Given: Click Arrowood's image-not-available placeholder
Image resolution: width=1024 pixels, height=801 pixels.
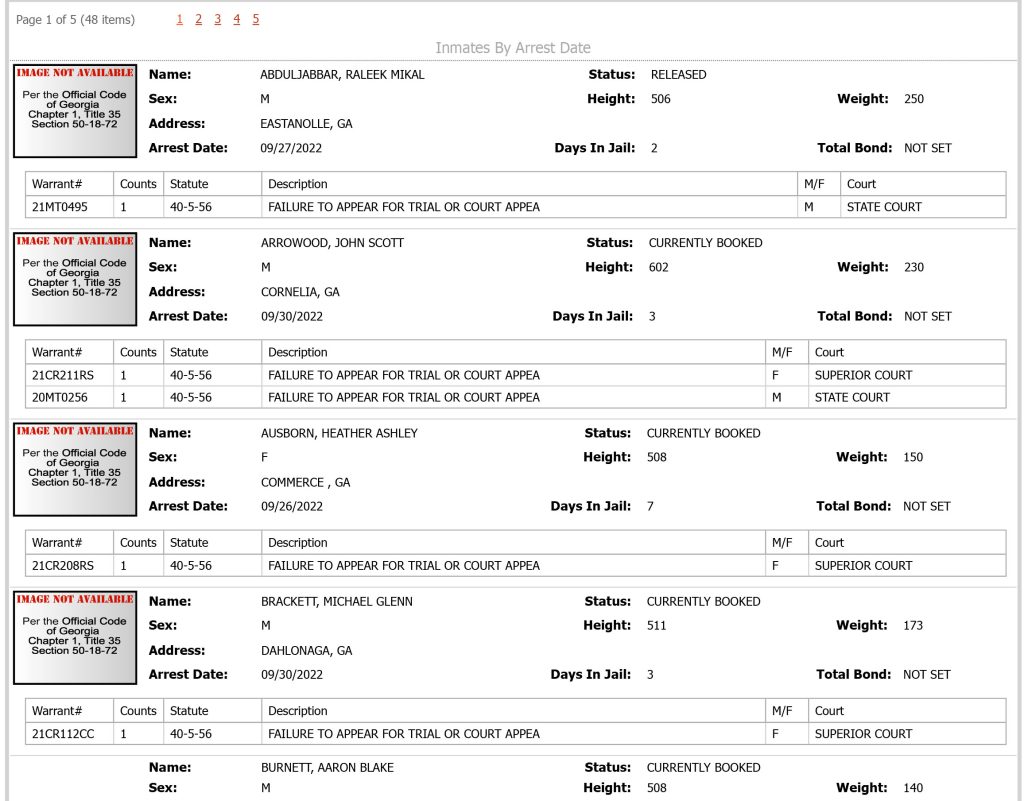Looking at the screenshot, I should (x=75, y=279).
